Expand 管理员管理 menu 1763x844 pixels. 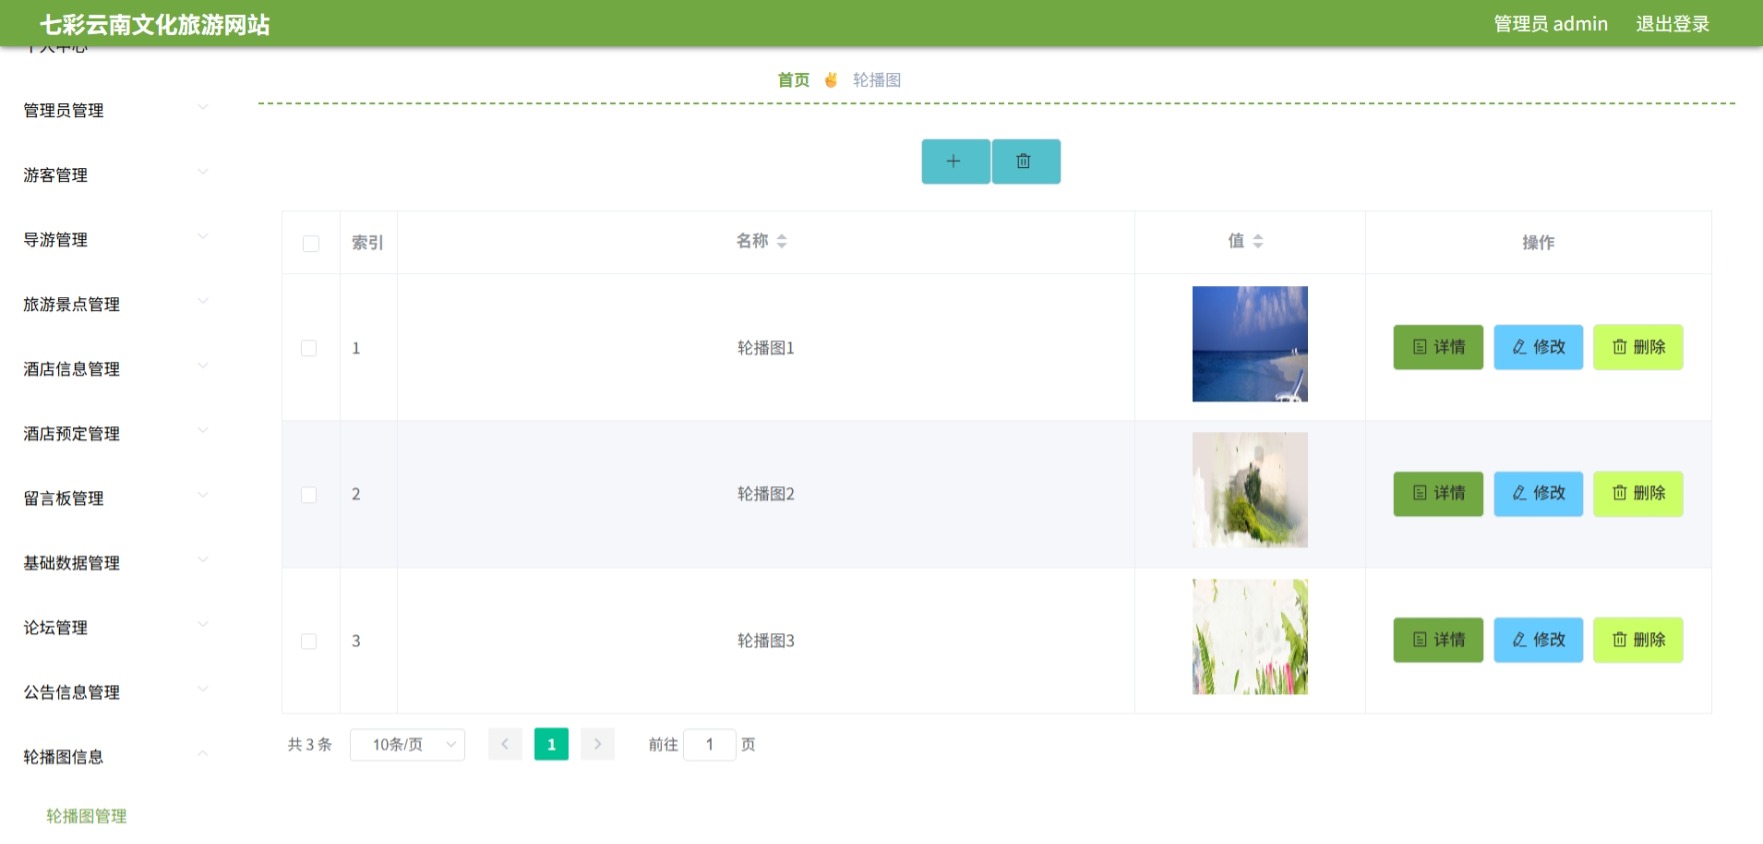[115, 110]
